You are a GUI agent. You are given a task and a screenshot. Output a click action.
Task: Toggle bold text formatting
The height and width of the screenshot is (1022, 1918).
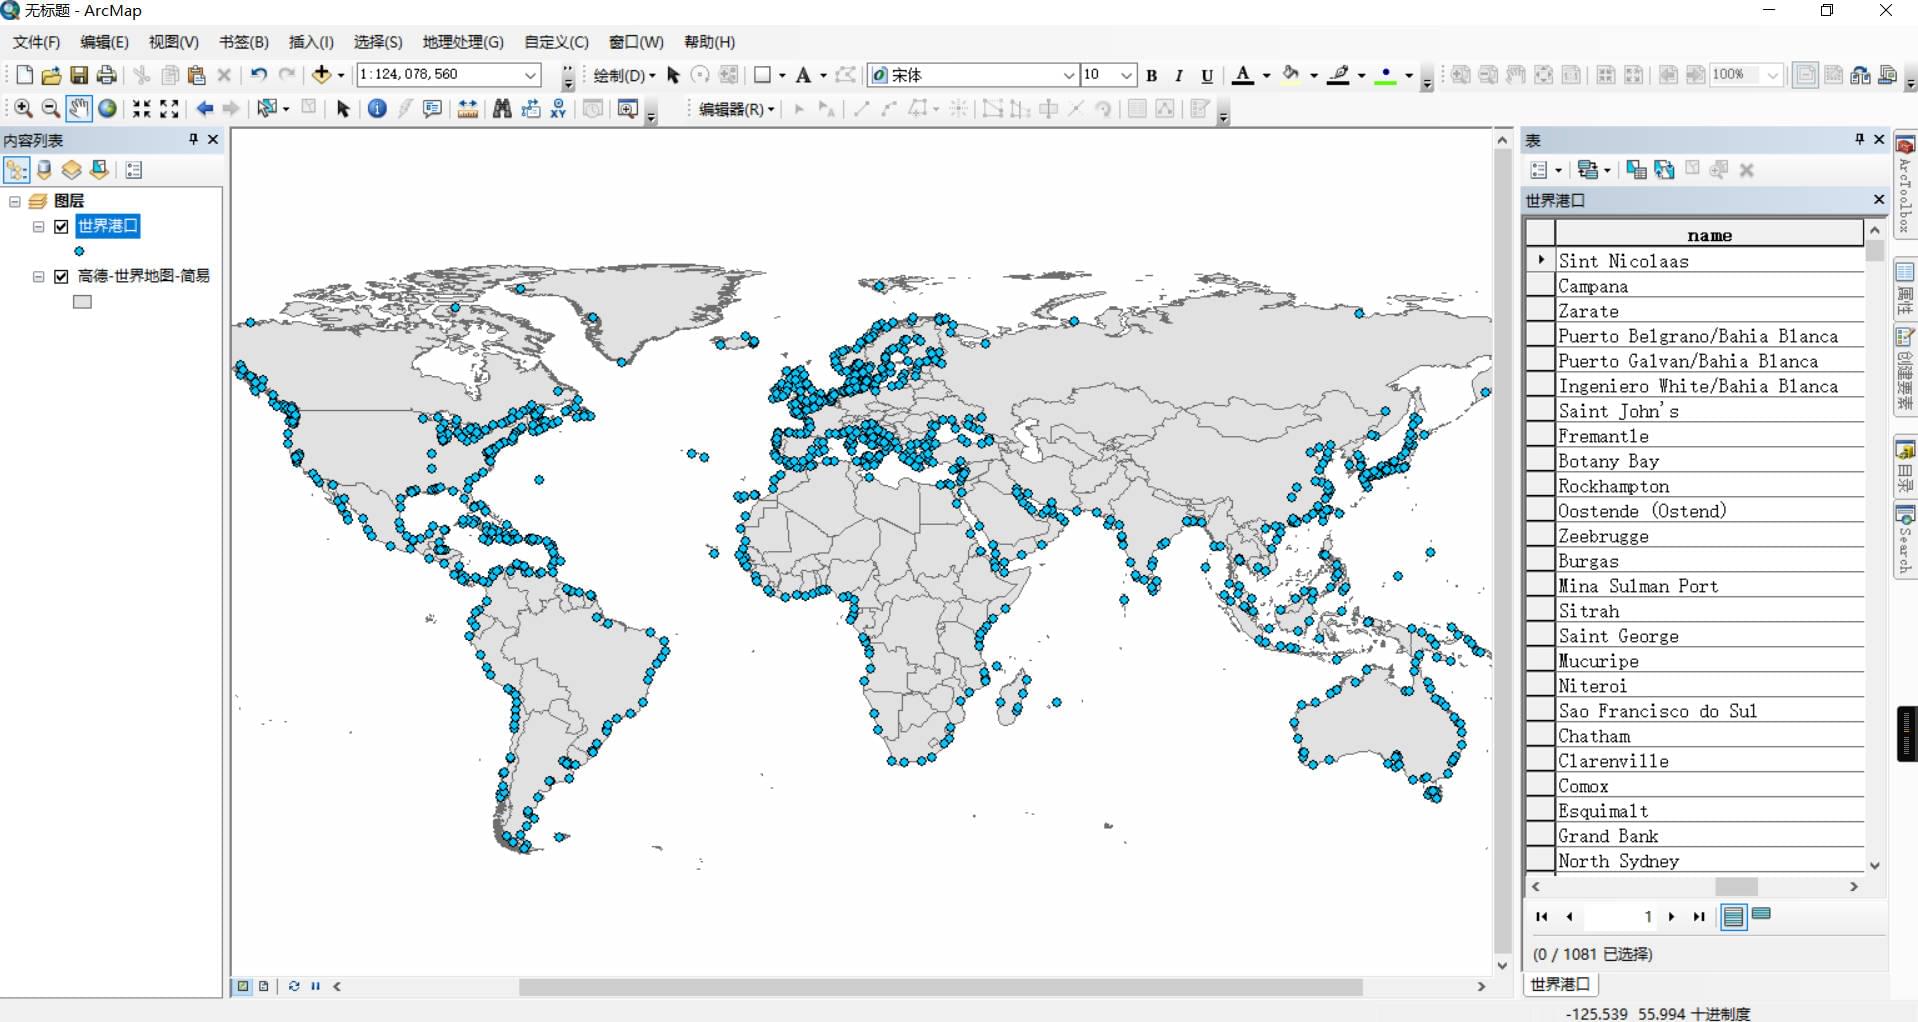point(1151,75)
